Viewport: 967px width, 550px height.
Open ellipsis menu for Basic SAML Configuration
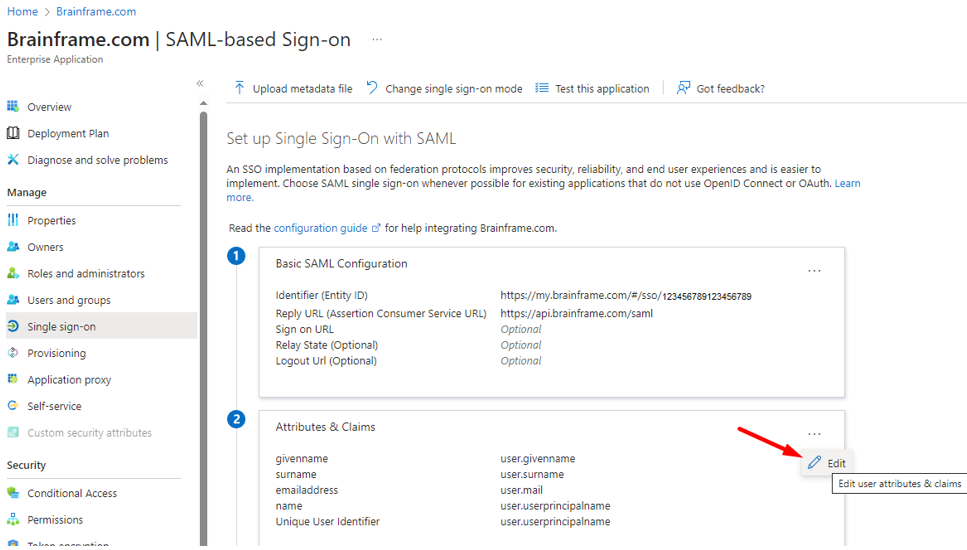[x=814, y=271]
